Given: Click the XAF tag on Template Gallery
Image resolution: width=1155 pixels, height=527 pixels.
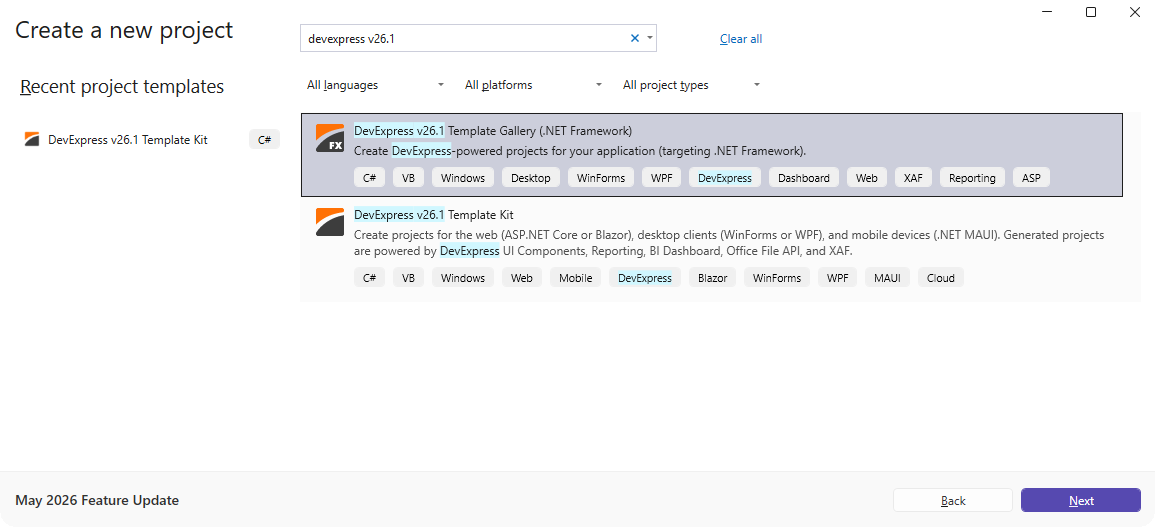Looking at the screenshot, I should click(913, 178).
